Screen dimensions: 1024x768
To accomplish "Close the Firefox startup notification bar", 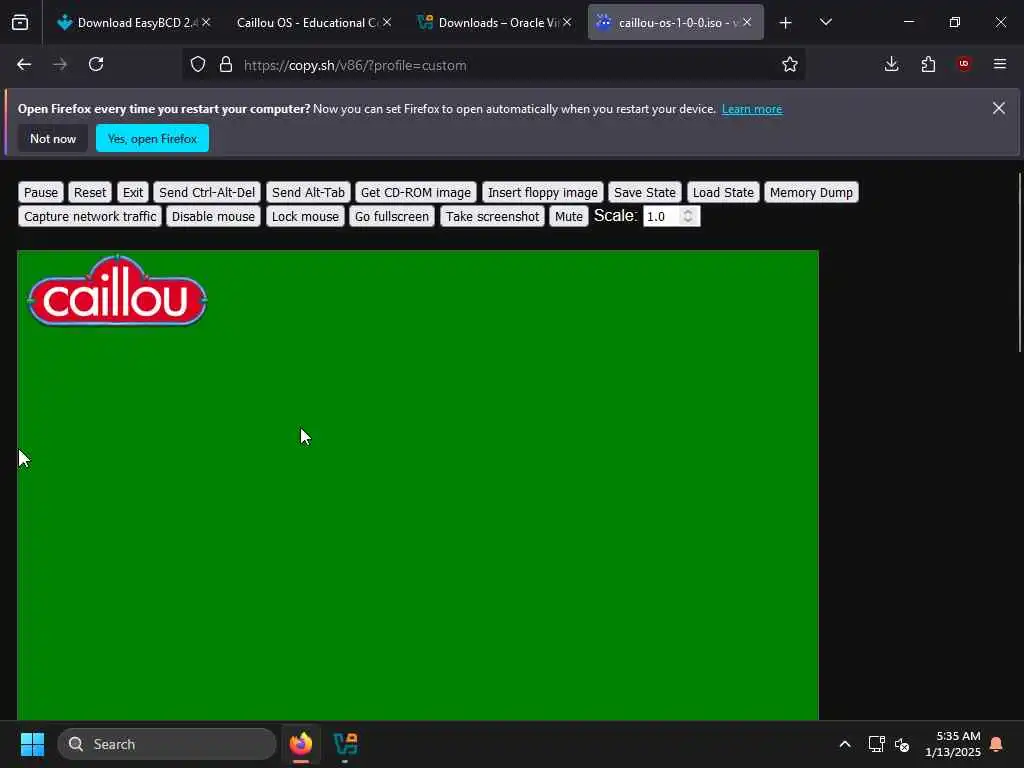I will point(999,108).
